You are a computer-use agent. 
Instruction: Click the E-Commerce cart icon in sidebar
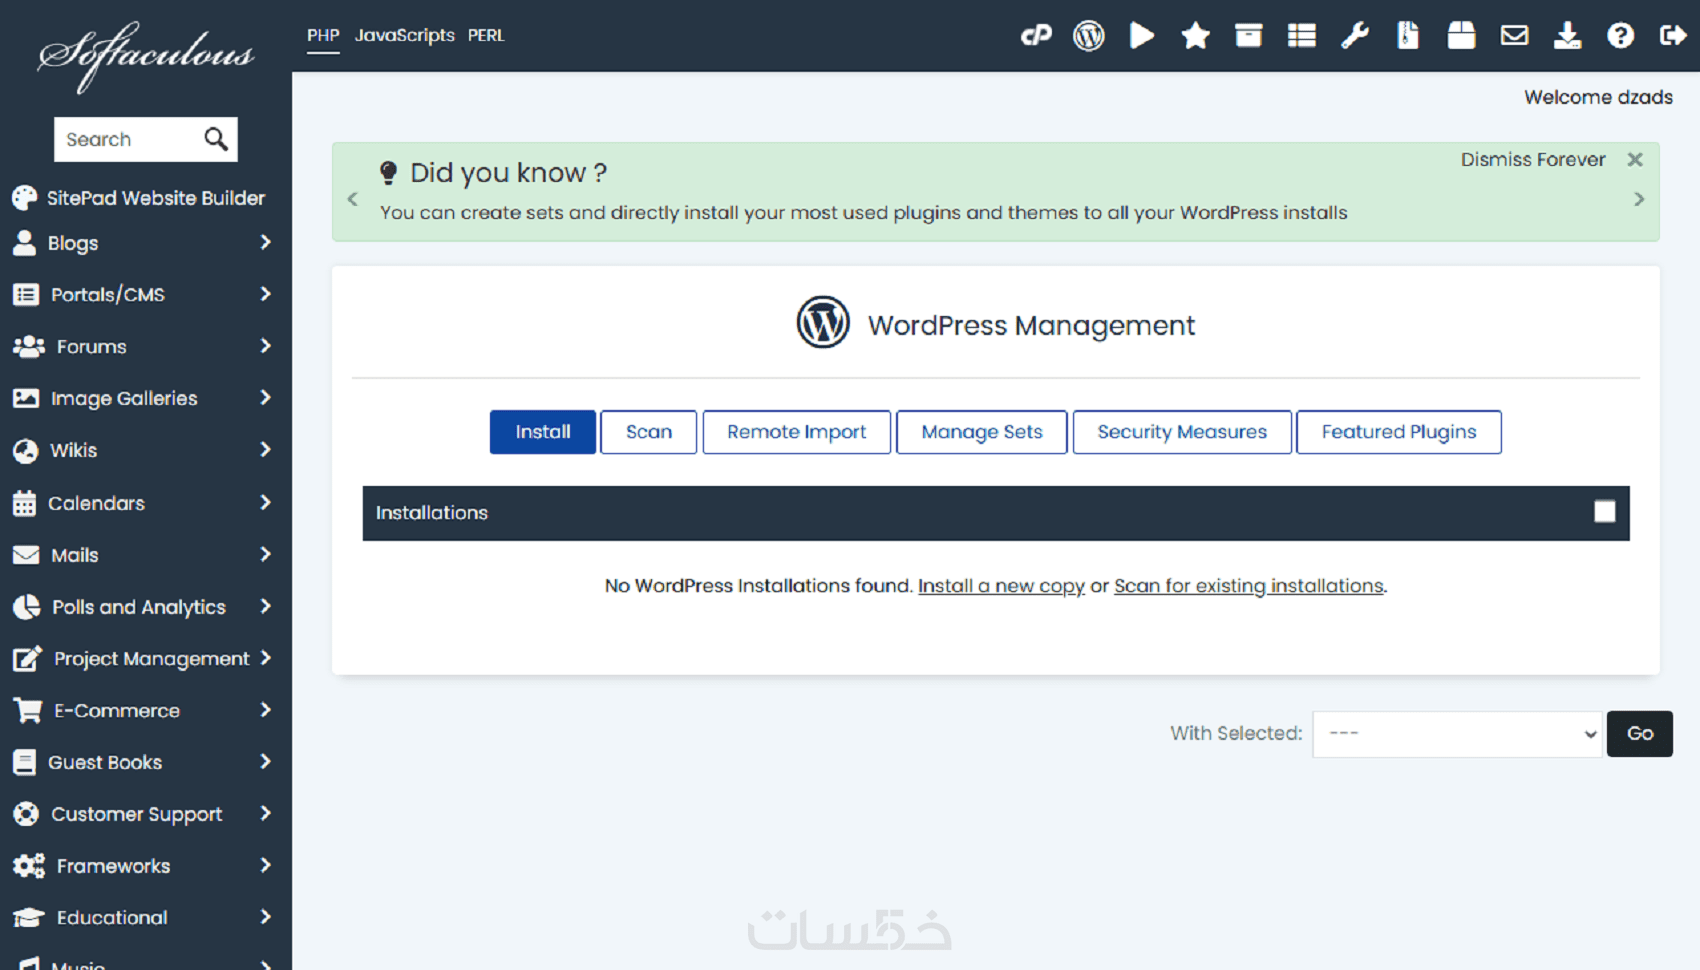click(27, 710)
